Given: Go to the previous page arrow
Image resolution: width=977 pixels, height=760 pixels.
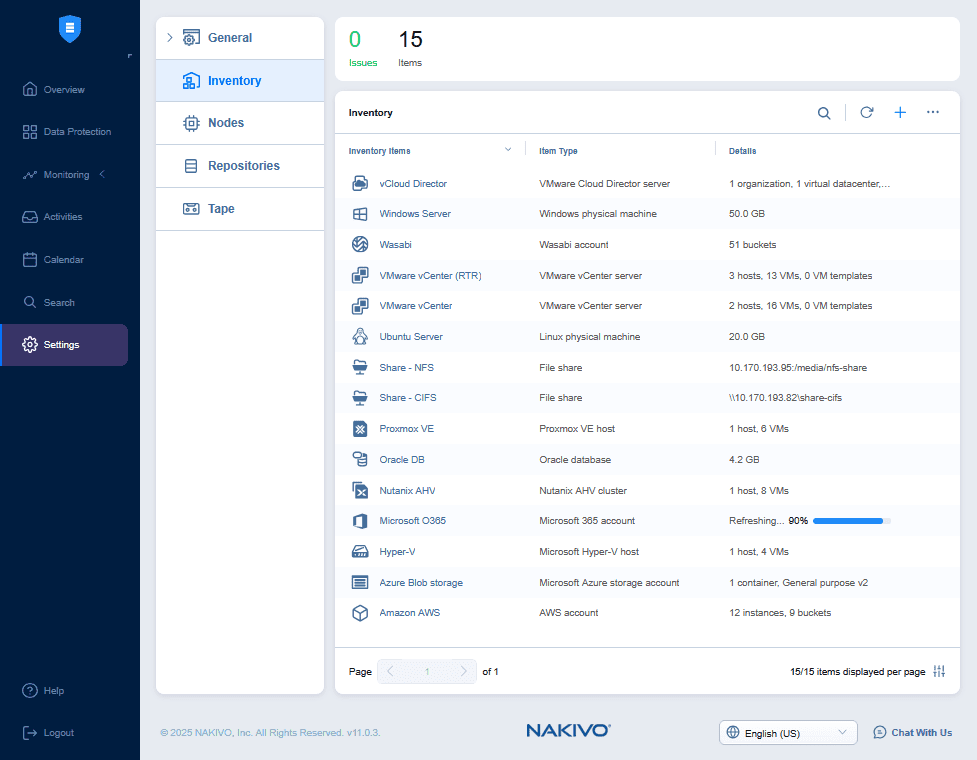Looking at the screenshot, I should [x=390, y=672].
